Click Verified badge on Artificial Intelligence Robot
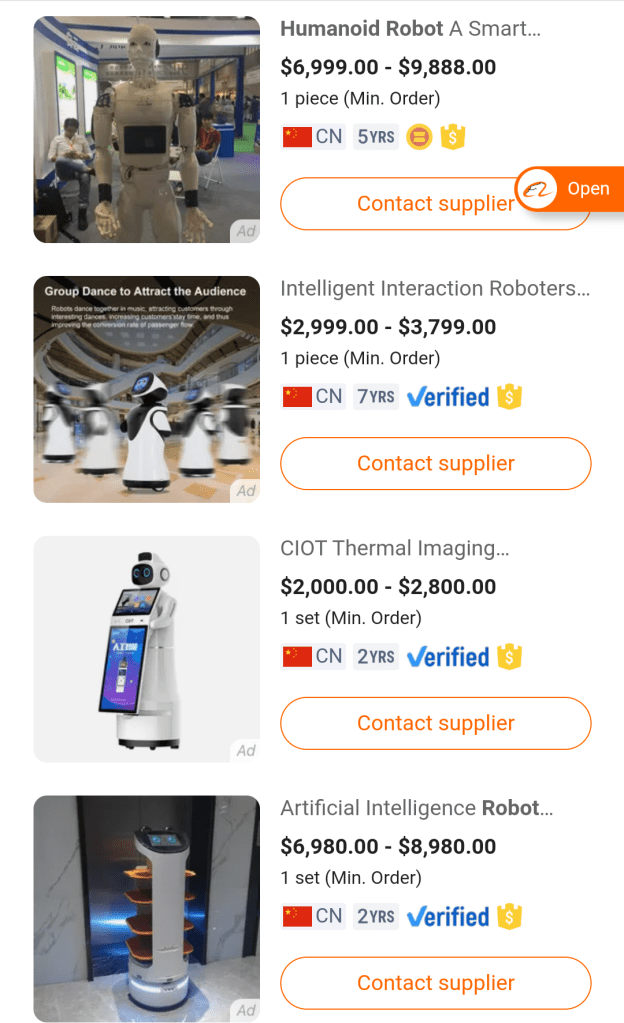The width and height of the screenshot is (624, 1023). [x=448, y=916]
